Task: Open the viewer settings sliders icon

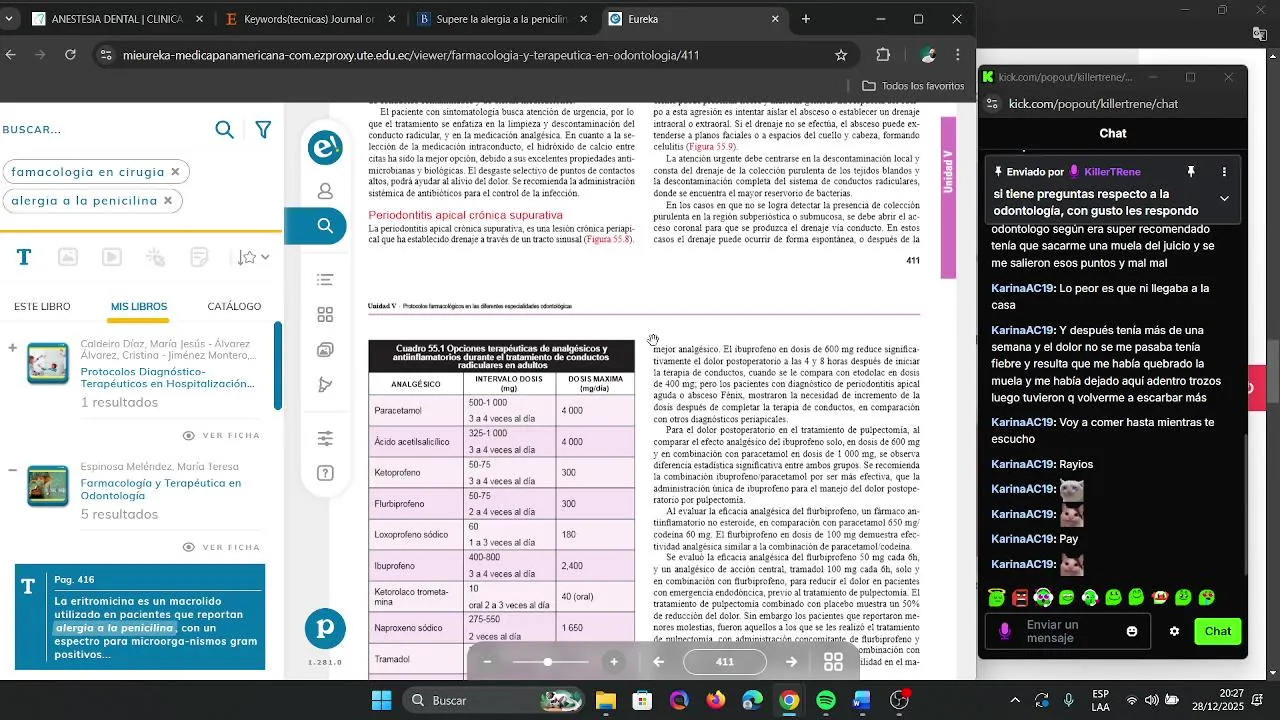Action: click(x=325, y=438)
